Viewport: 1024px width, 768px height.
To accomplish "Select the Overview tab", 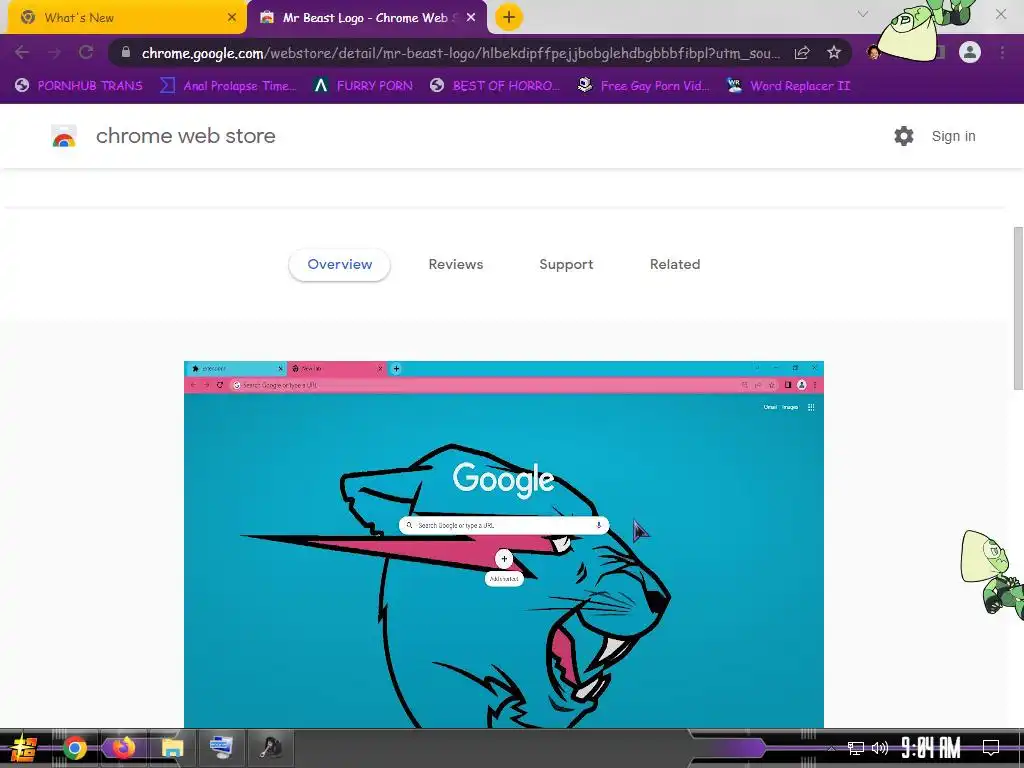I will point(340,264).
